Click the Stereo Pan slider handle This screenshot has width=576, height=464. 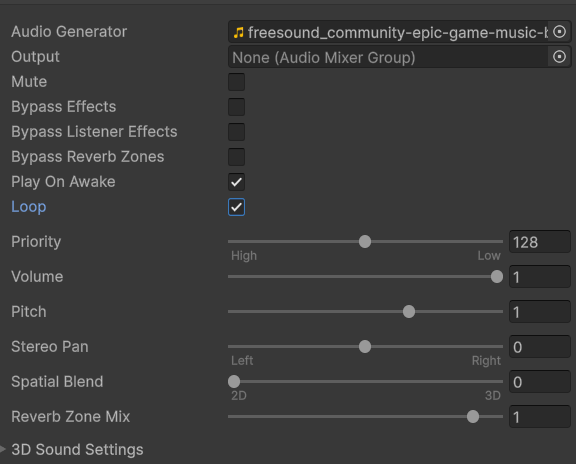pos(365,346)
